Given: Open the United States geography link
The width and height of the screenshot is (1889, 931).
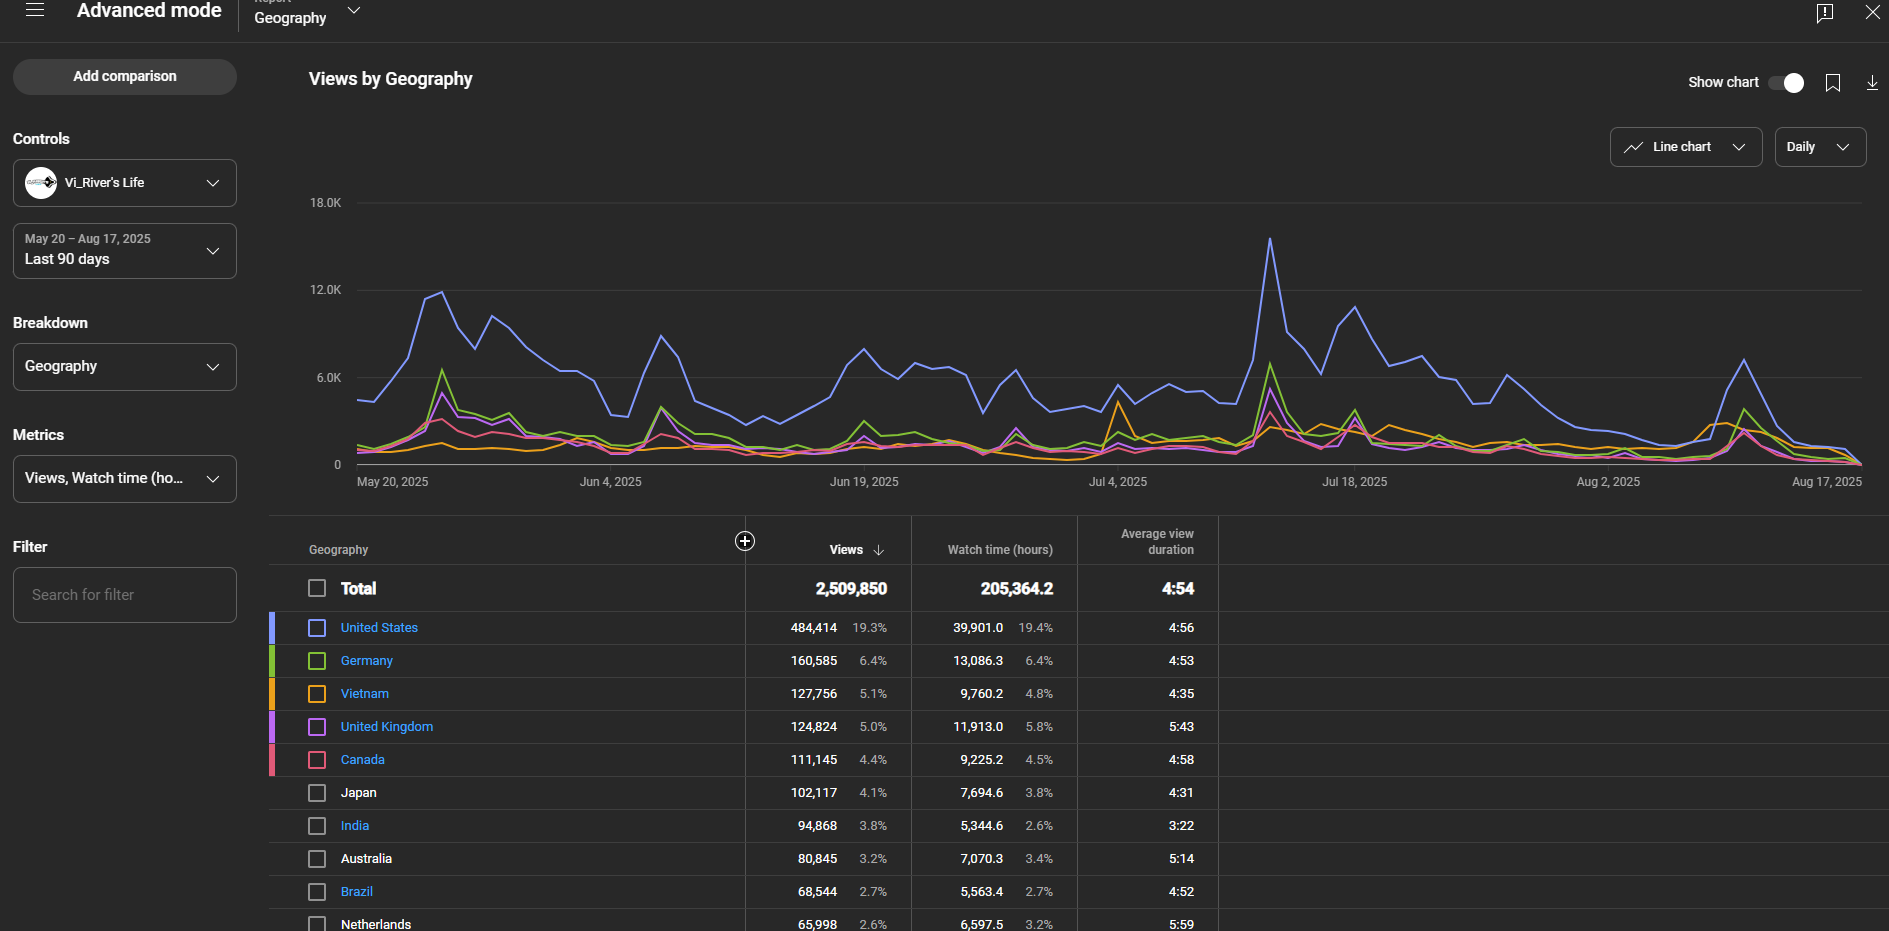Looking at the screenshot, I should [x=379, y=628].
